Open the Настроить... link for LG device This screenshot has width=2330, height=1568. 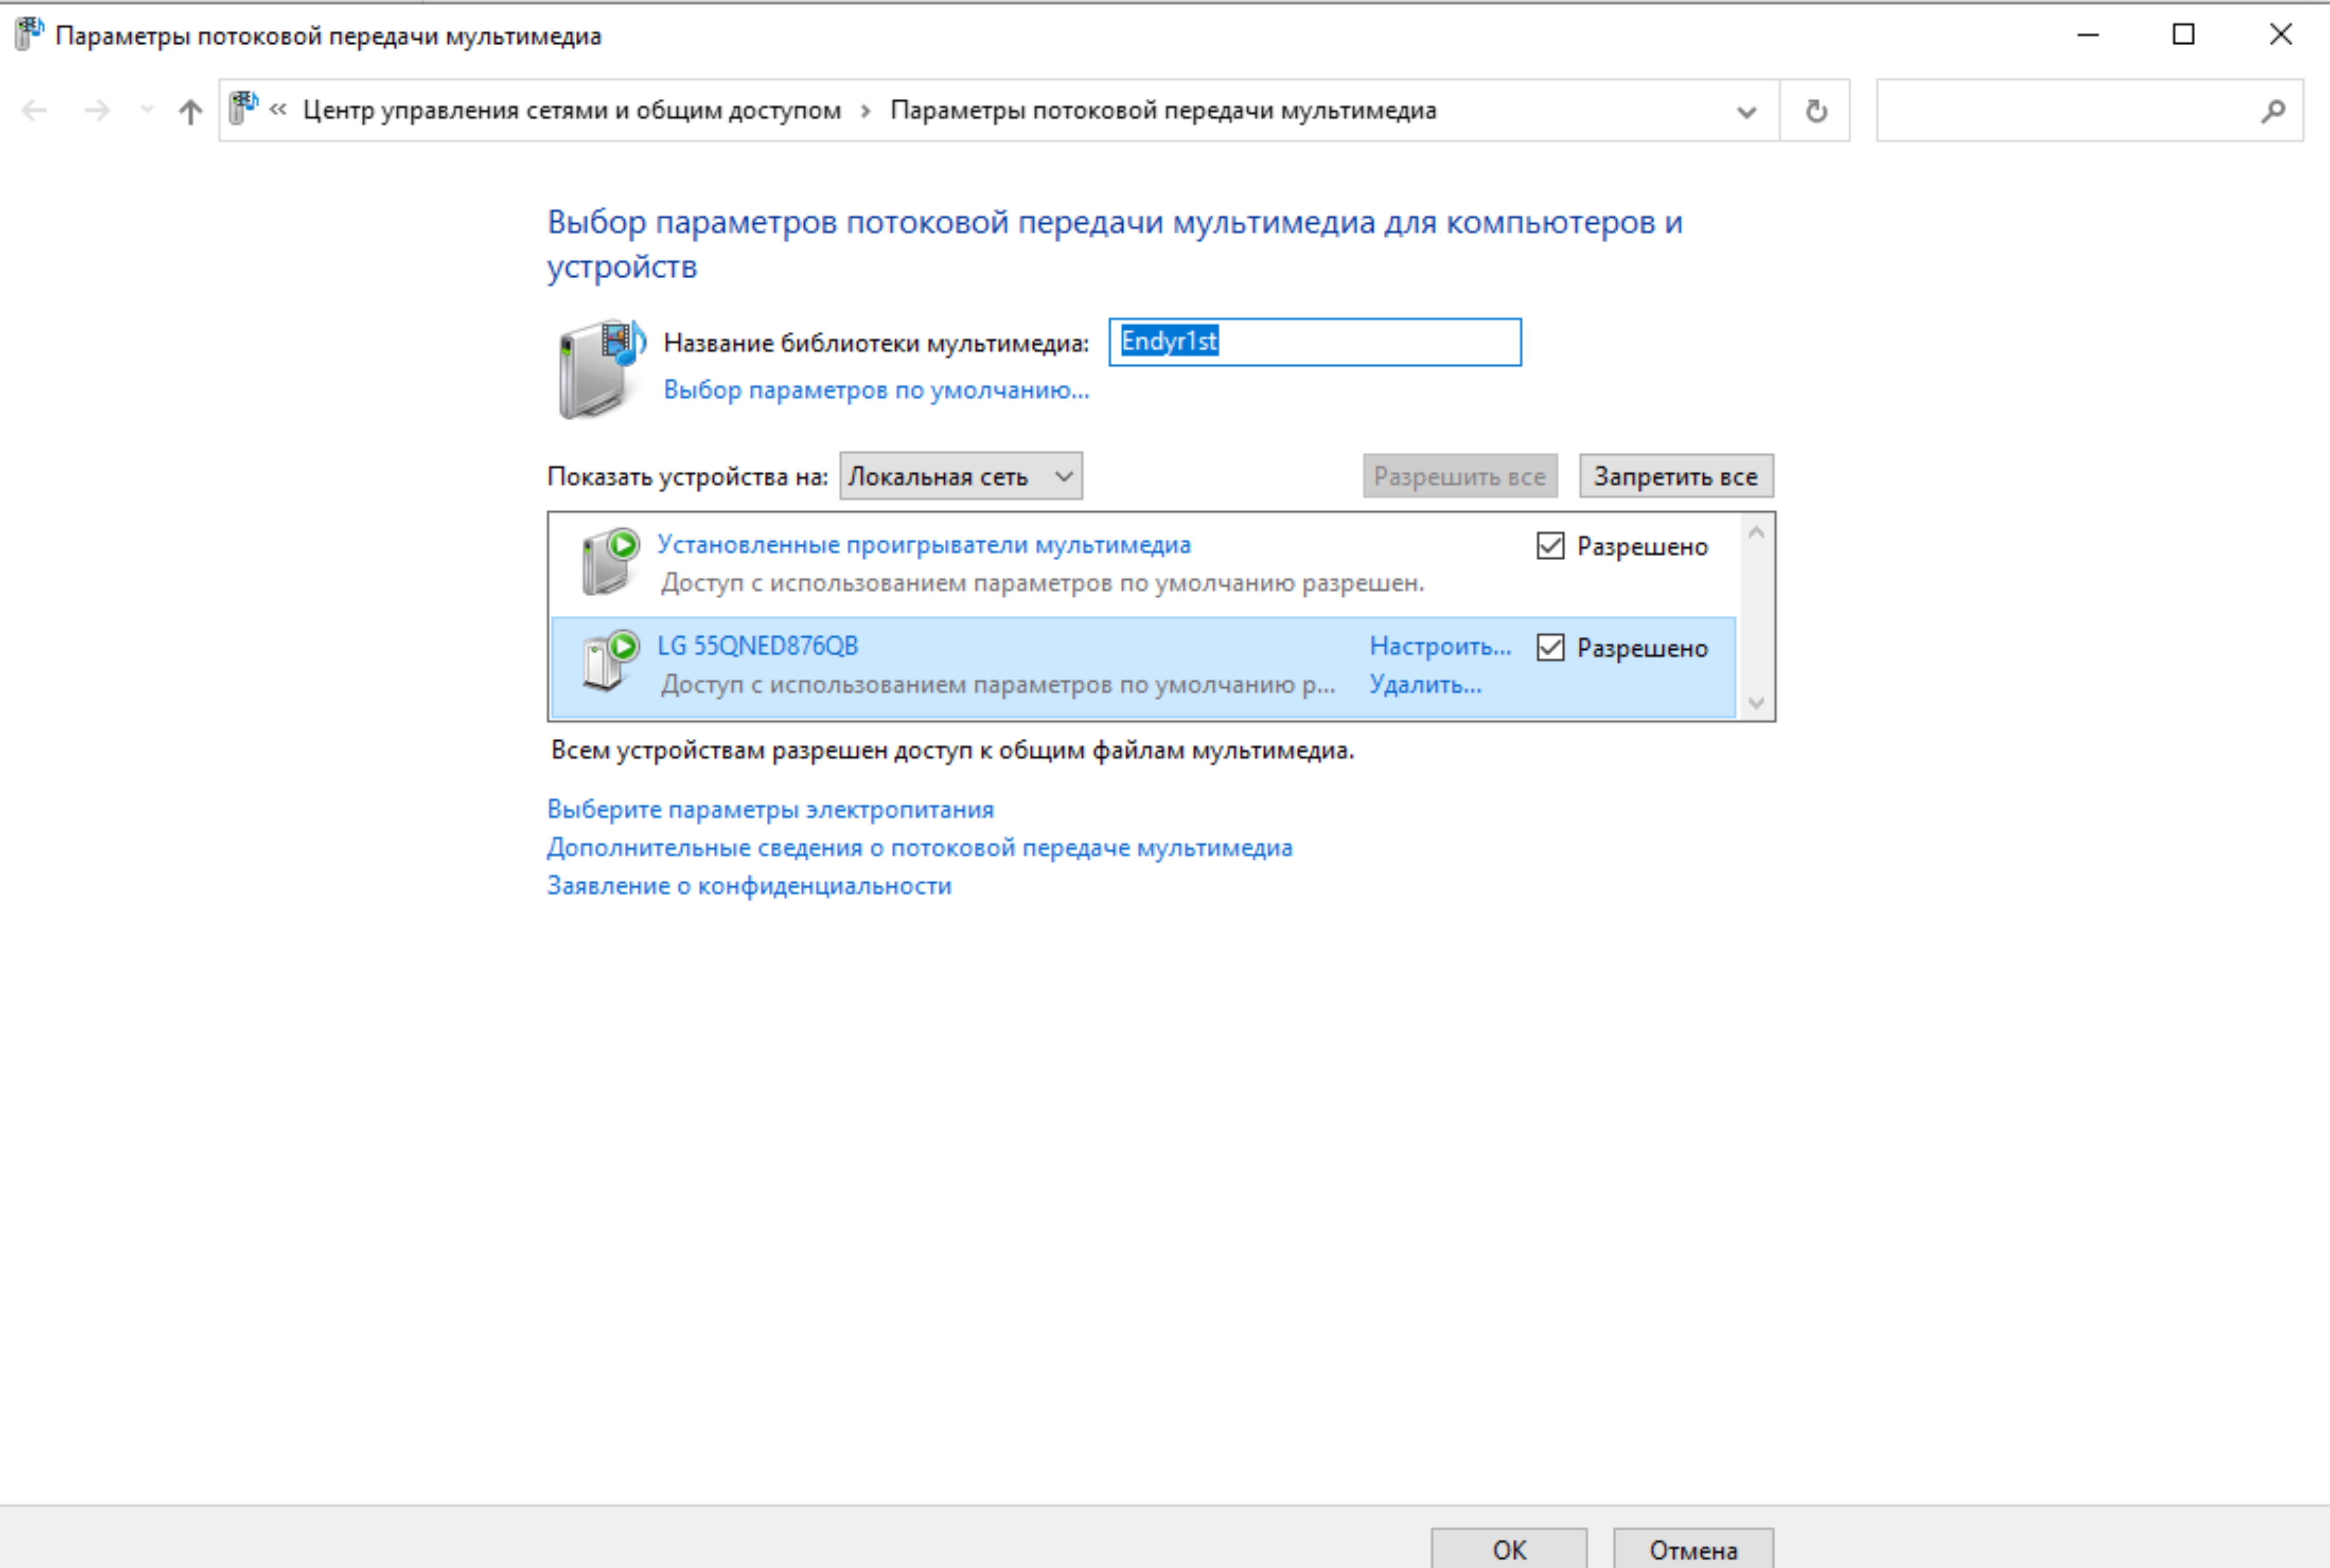coord(1439,646)
